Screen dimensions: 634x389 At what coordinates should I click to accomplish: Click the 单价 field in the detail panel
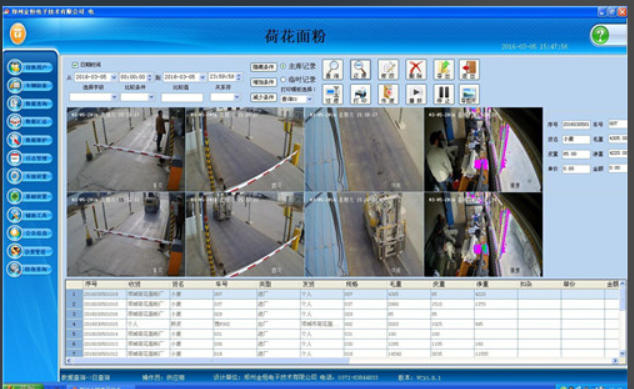(576, 169)
